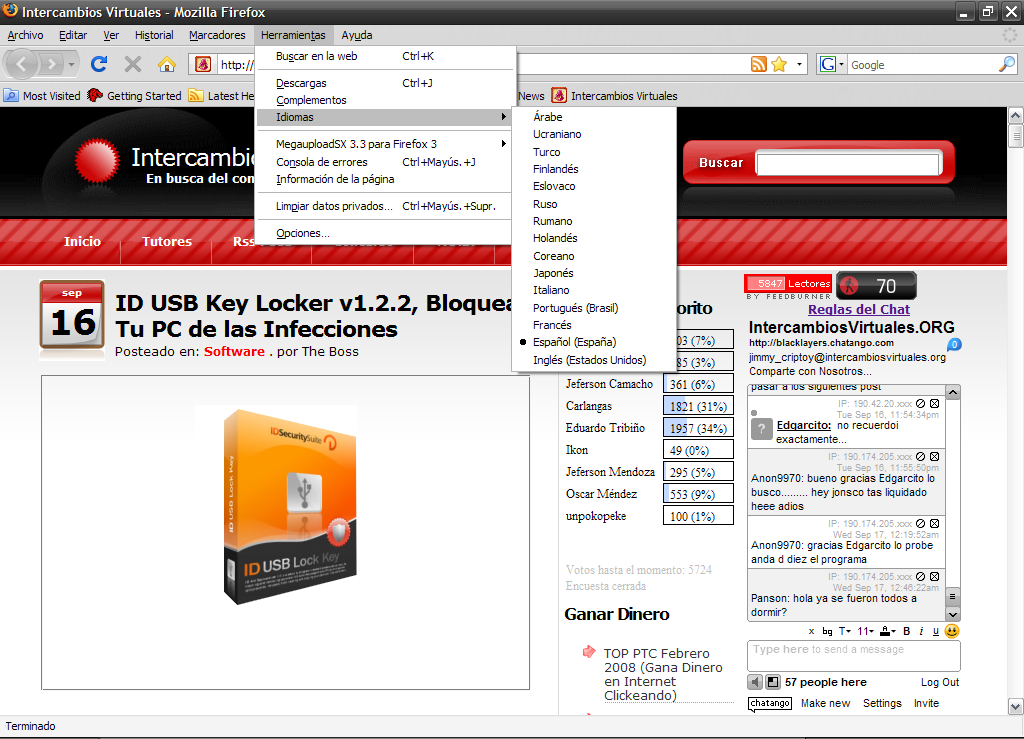This screenshot has height=739, width=1024.
Task: Open the chat text color dropdown
Action: click(888, 631)
